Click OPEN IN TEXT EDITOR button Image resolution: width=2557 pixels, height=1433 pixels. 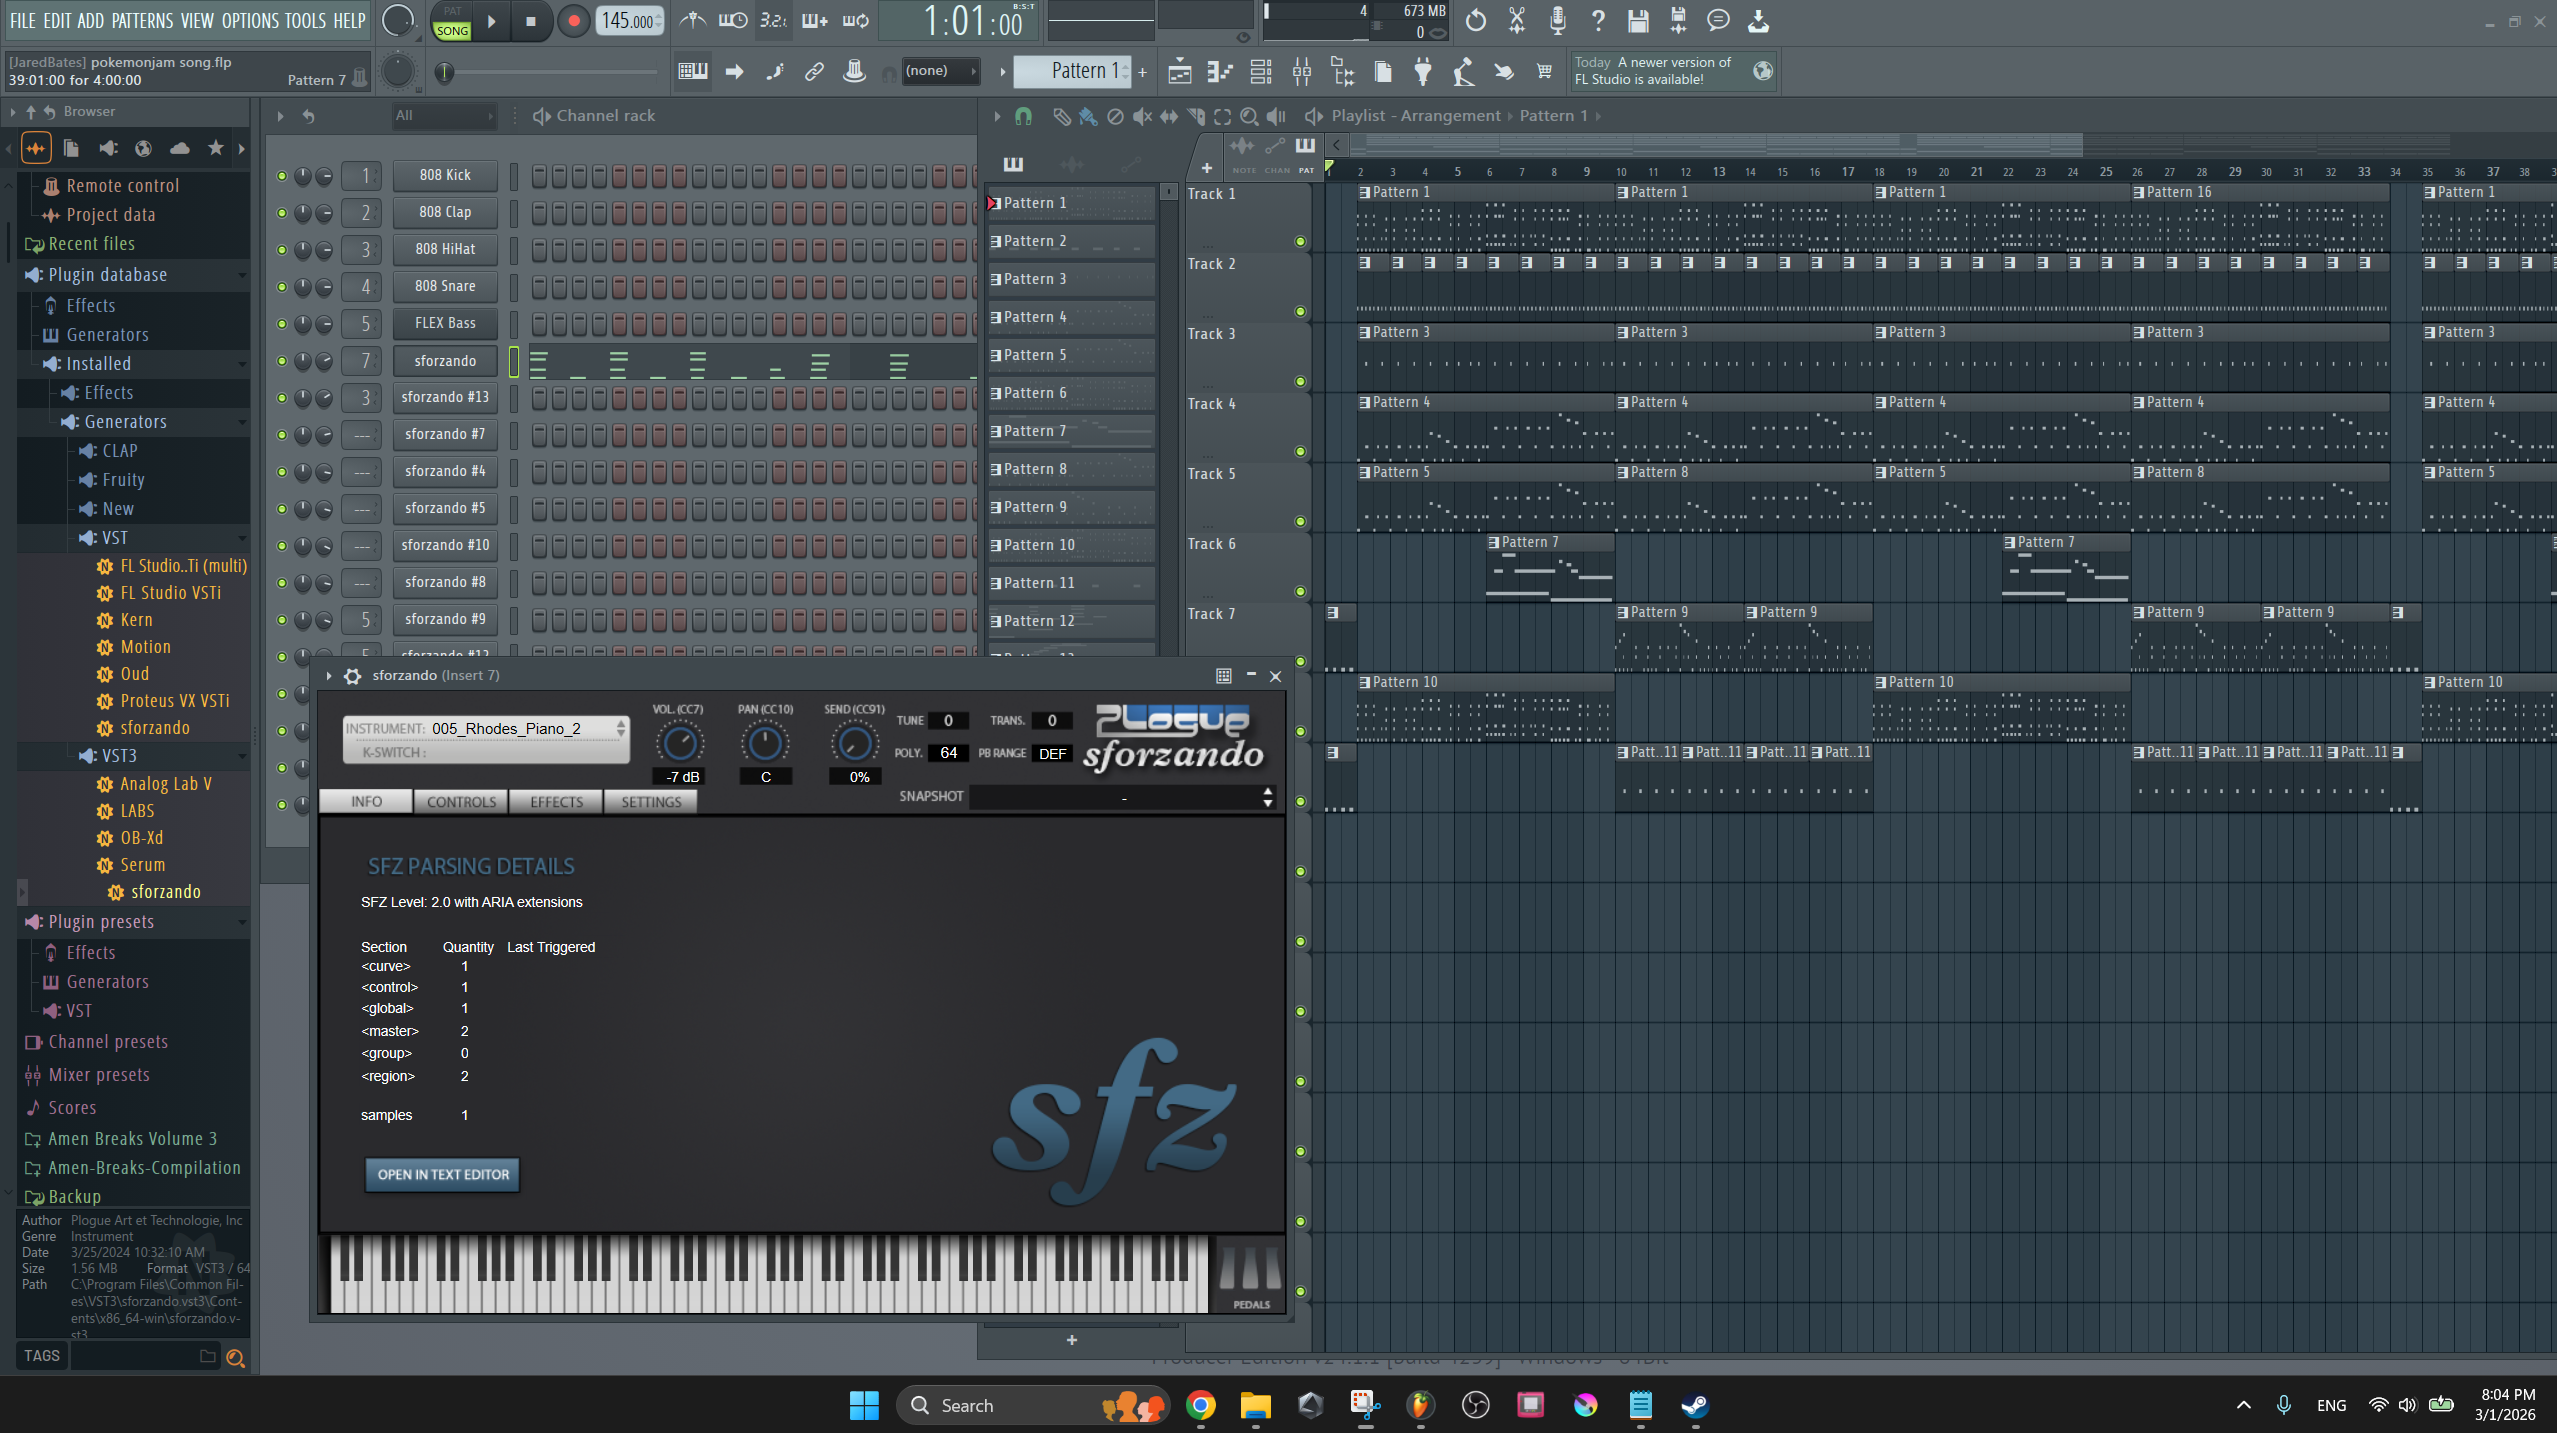coord(443,1174)
